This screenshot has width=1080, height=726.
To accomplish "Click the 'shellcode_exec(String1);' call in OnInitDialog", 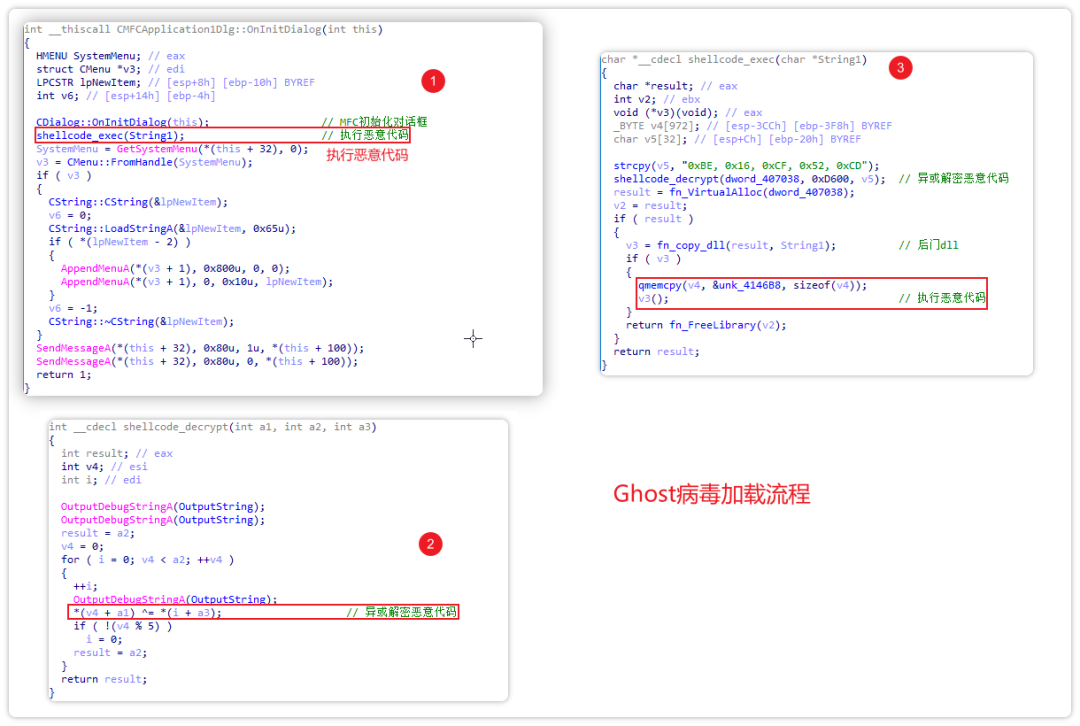I will tap(110, 136).
